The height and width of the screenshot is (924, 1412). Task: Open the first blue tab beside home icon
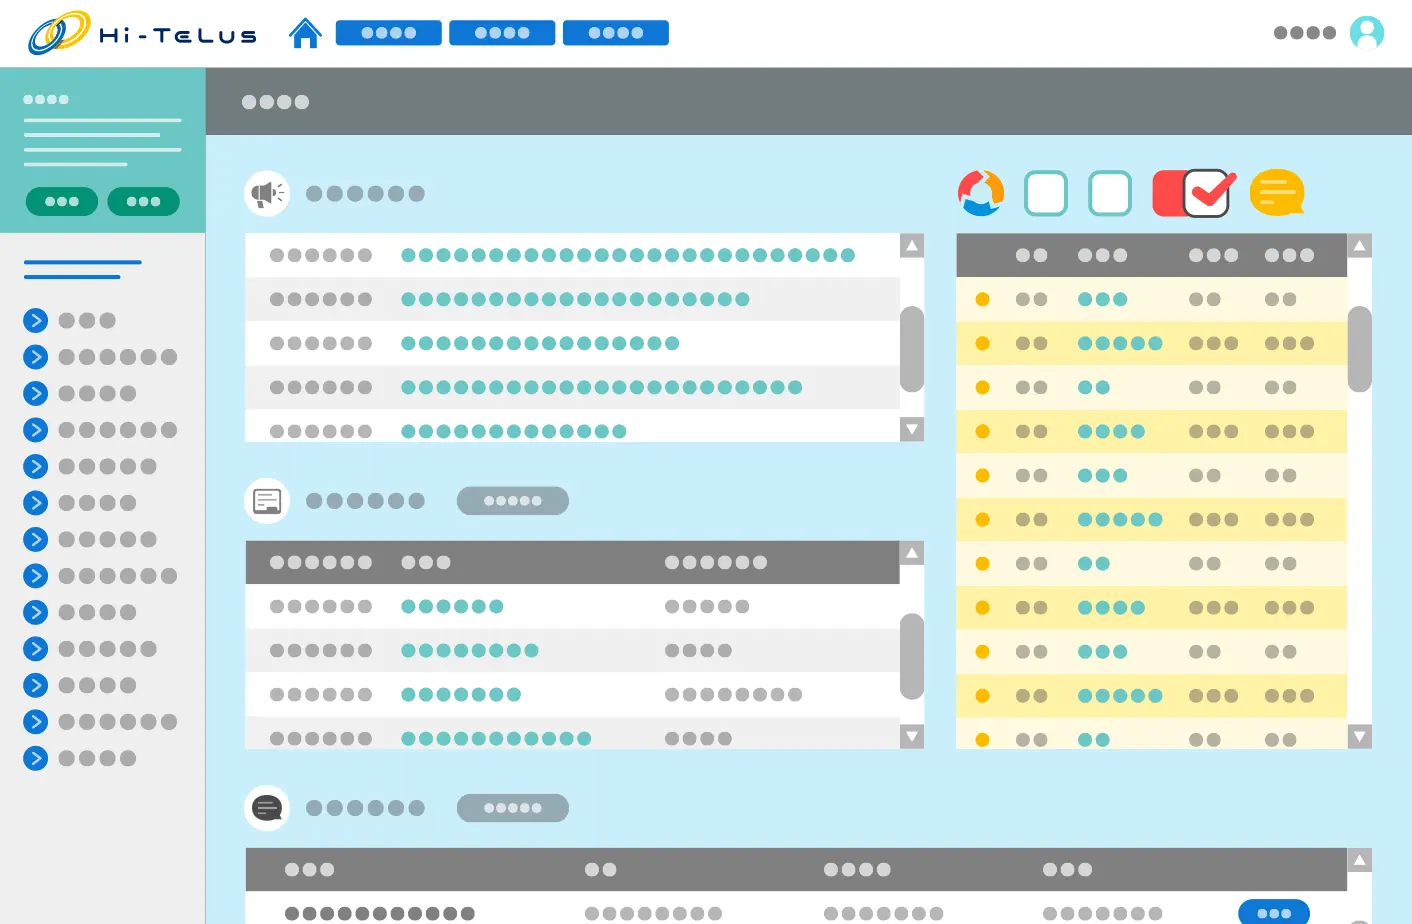click(389, 33)
